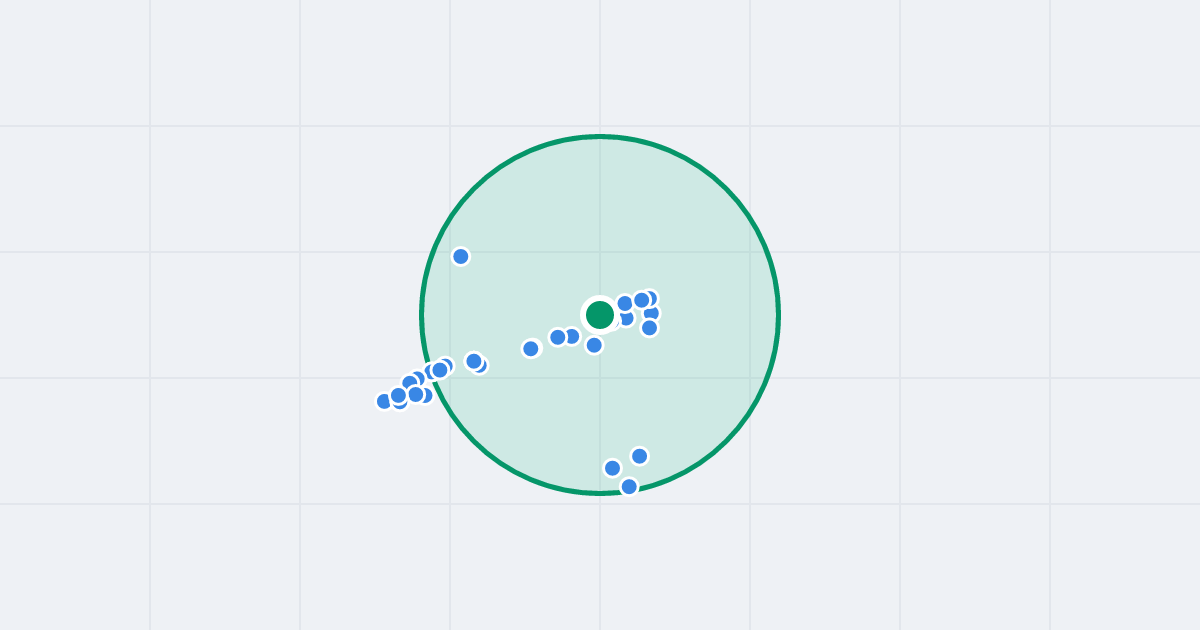This screenshot has height=630, width=1200.
Task: Choose the highest of the three blue dots near the circle's bottom
Action: tap(640, 456)
